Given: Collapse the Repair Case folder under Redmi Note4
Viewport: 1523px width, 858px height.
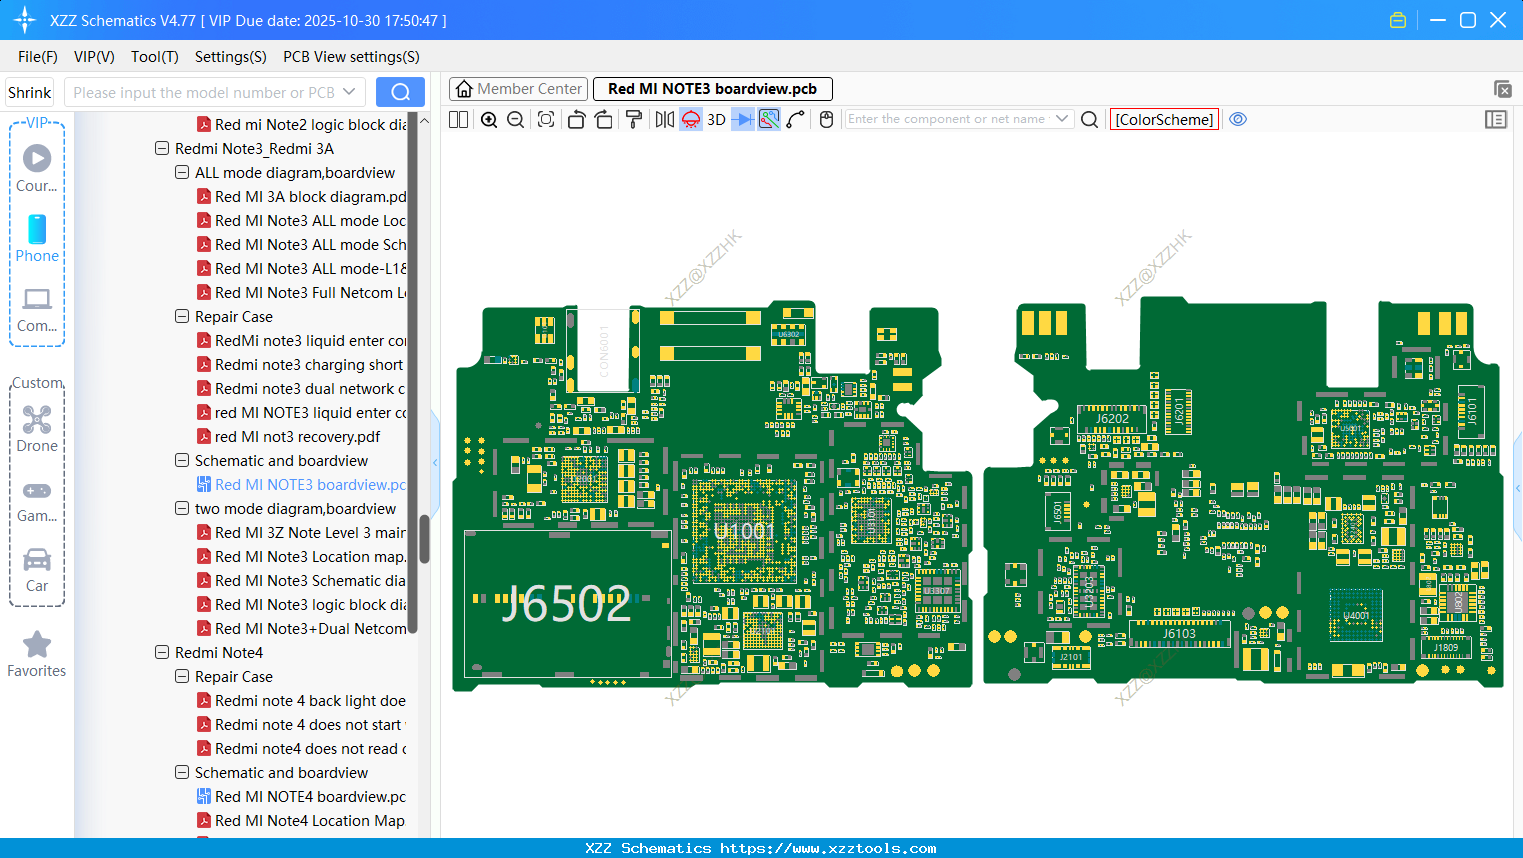Looking at the screenshot, I should click(182, 677).
